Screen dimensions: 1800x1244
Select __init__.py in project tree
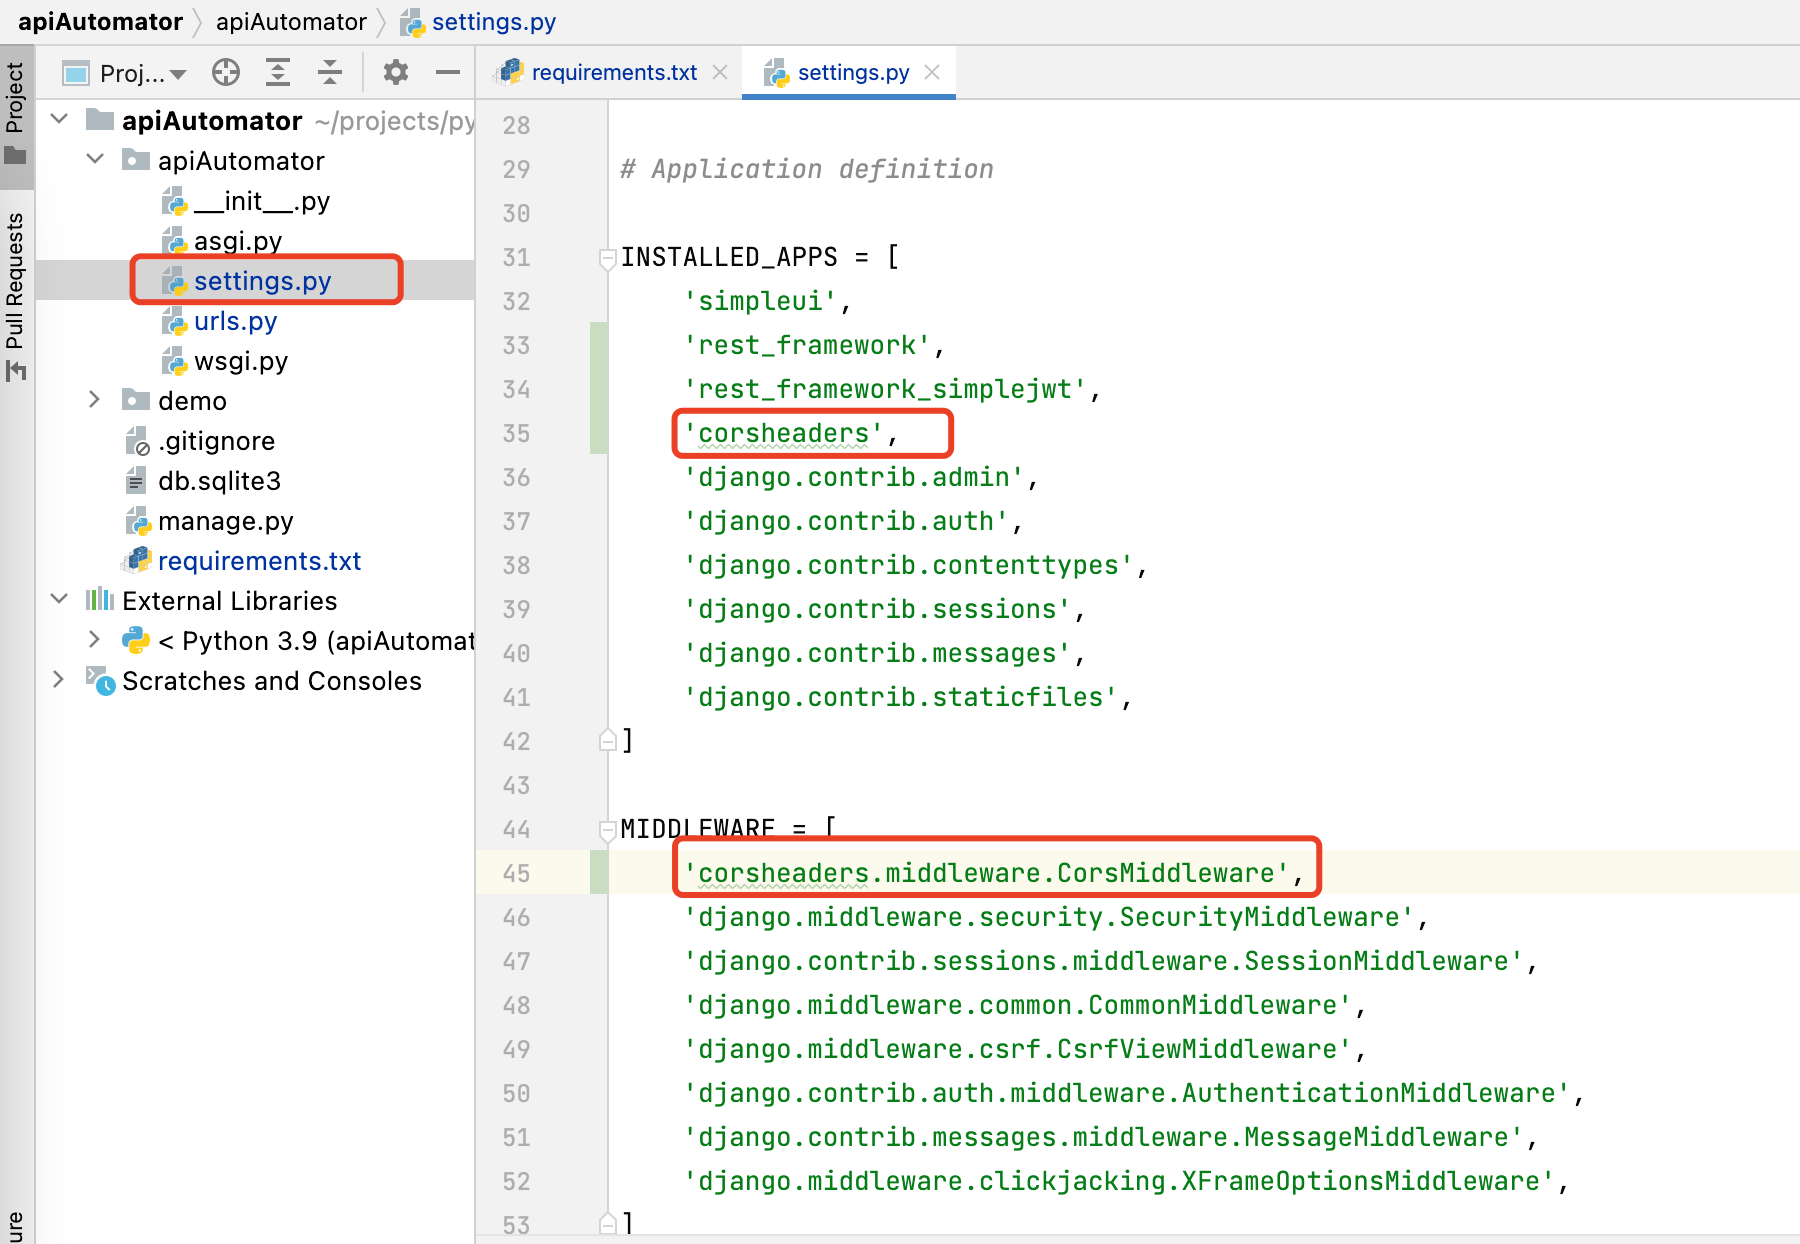[x=261, y=201]
